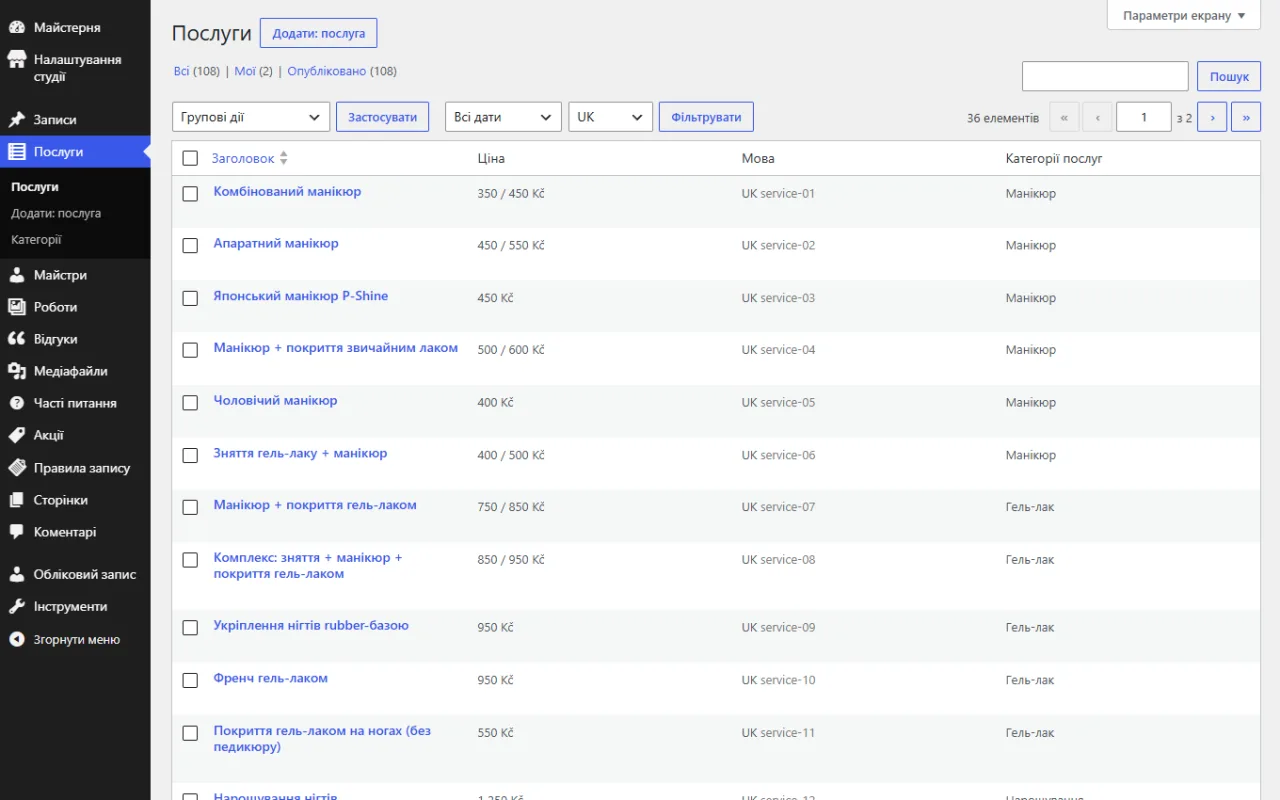Open the Групові дії bulk actions dropdown
1280x800 pixels.
251,117
